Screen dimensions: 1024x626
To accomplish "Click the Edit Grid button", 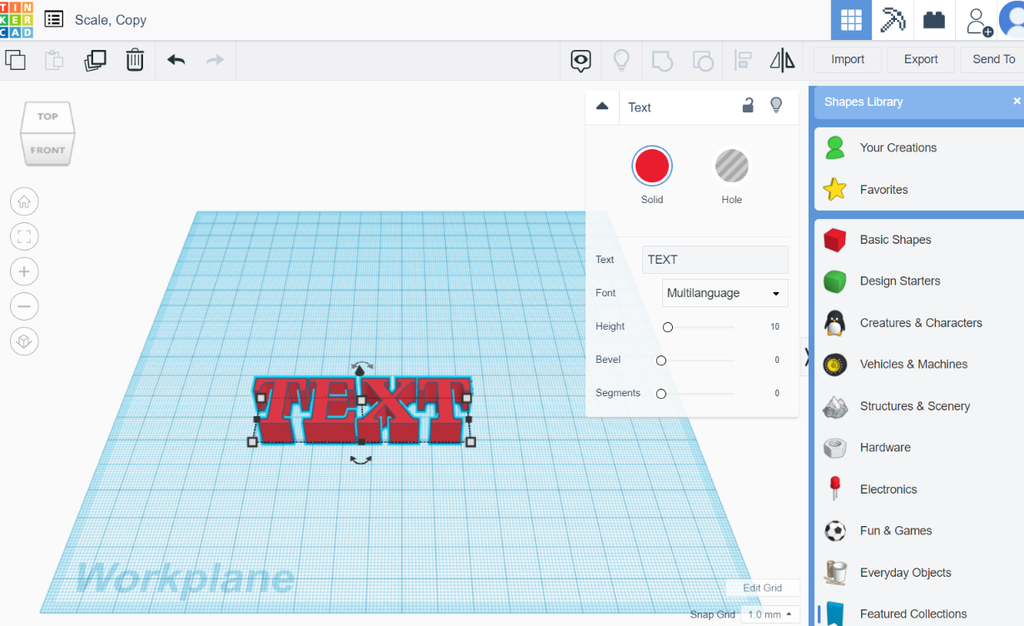I will pyautogui.click(x=762, y=587).
